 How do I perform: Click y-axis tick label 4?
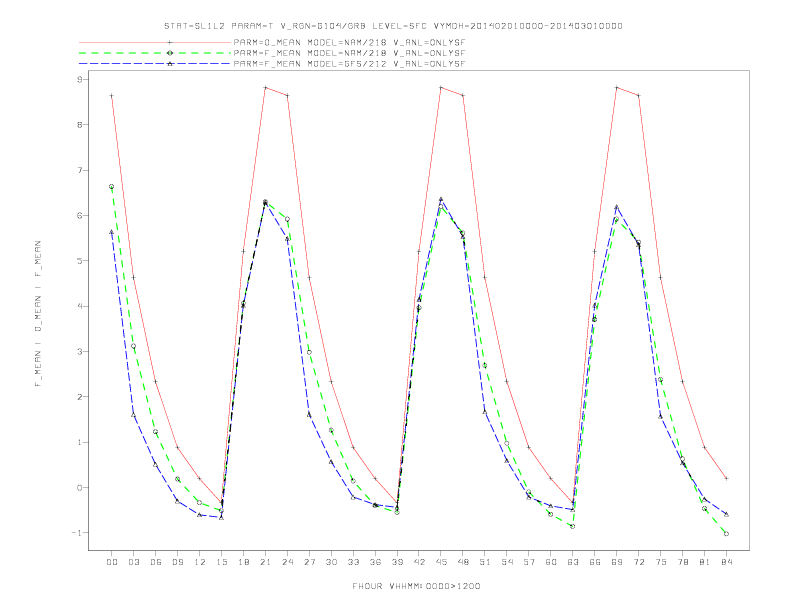click(79, 307)
